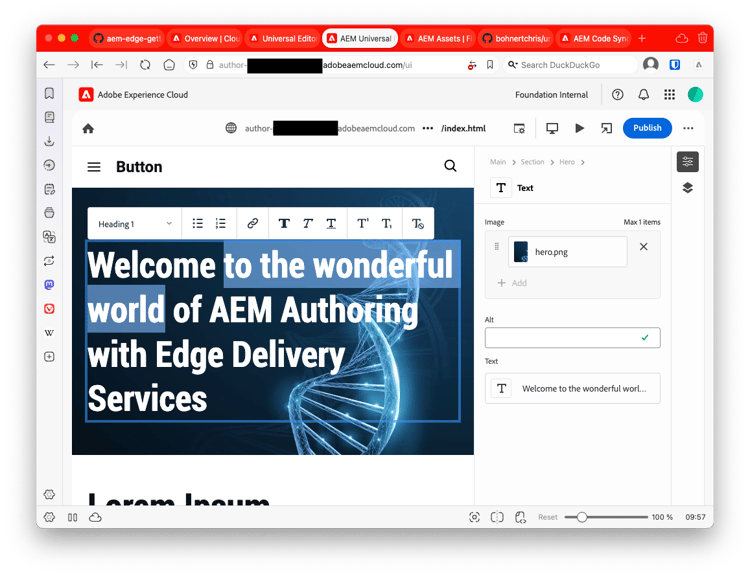750x576 pixels.
Task: Capture page with status bar camera icon
Action: [474, 517]
